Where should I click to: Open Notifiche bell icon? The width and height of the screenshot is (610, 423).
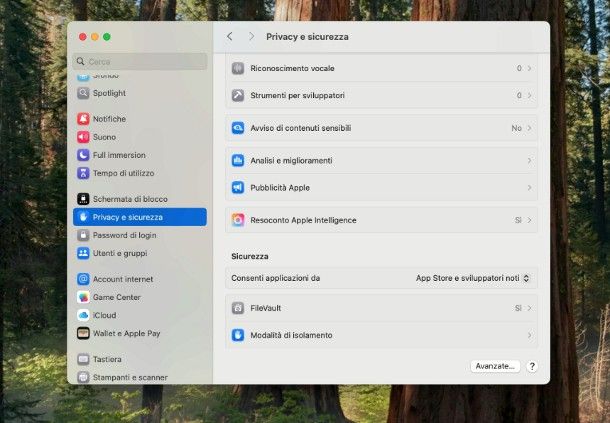point(83,119)
